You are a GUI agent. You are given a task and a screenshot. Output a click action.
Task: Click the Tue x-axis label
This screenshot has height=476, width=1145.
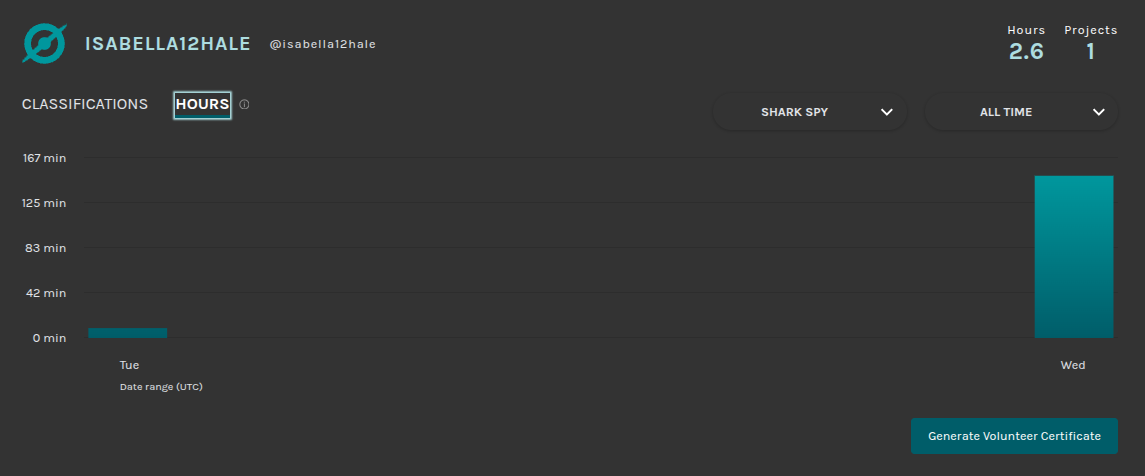(129, 365)
